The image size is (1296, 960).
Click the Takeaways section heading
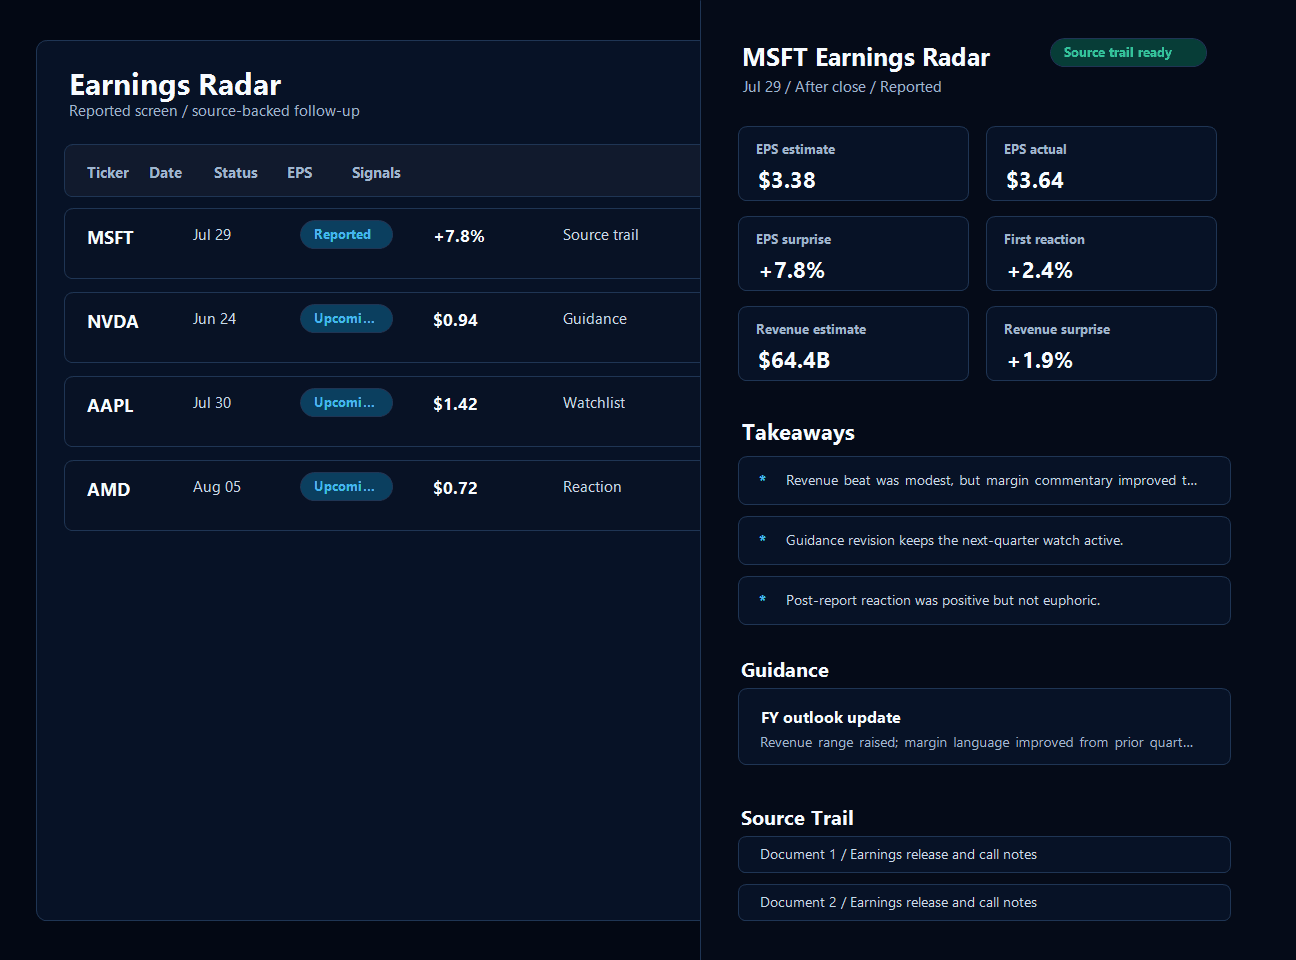(x=798, y=432)
